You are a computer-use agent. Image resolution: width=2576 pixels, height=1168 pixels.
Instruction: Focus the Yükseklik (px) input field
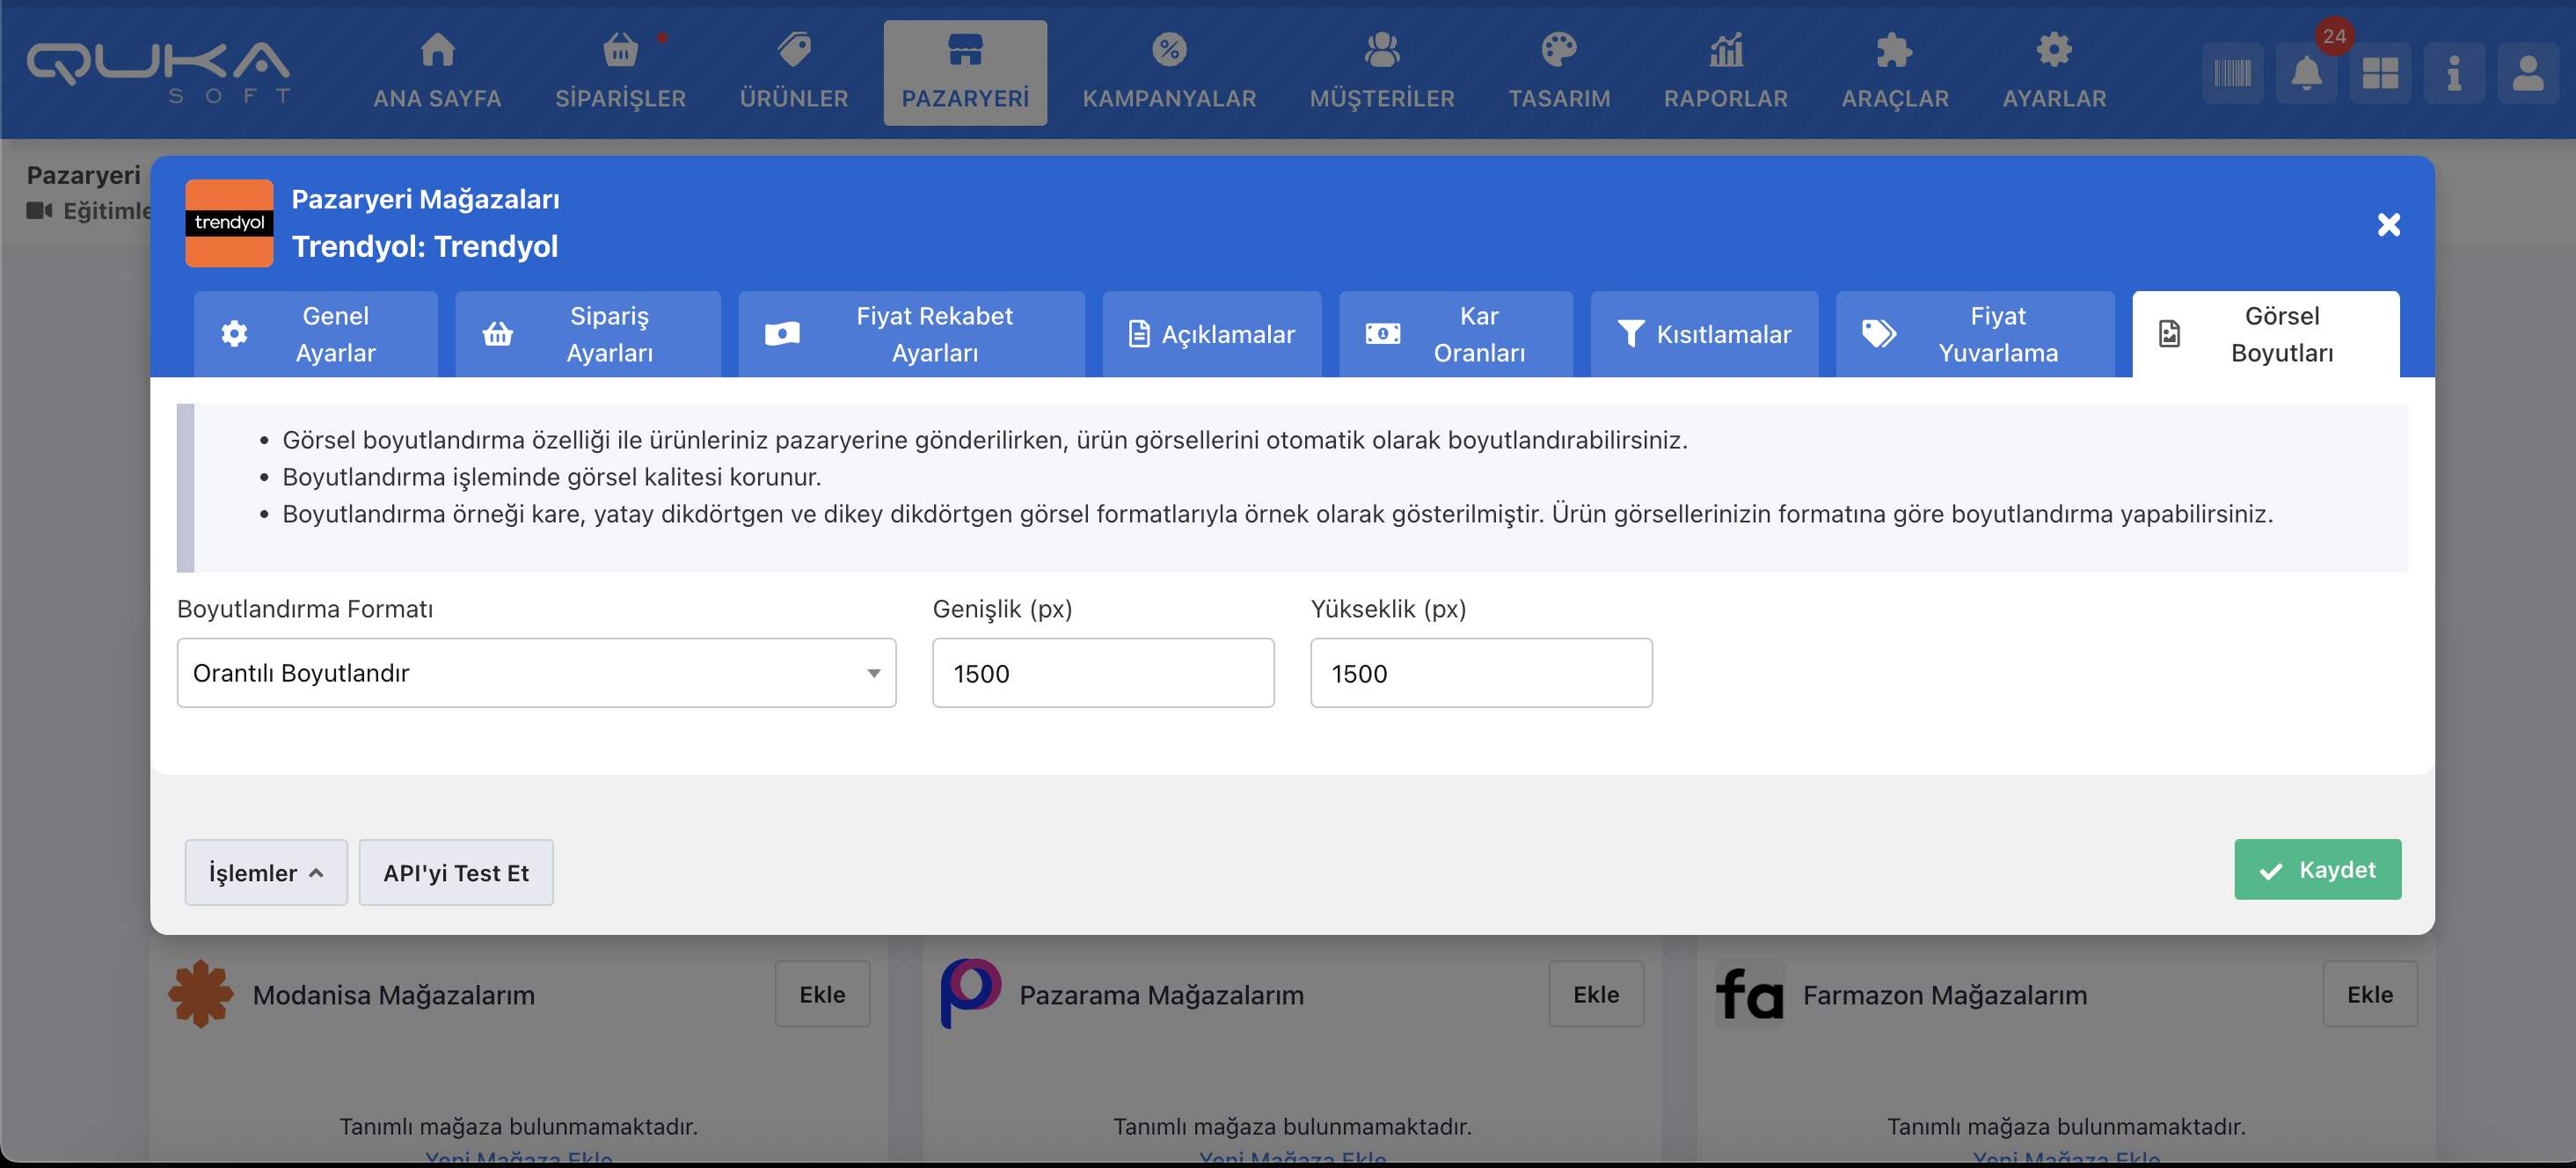point(1481,673)
